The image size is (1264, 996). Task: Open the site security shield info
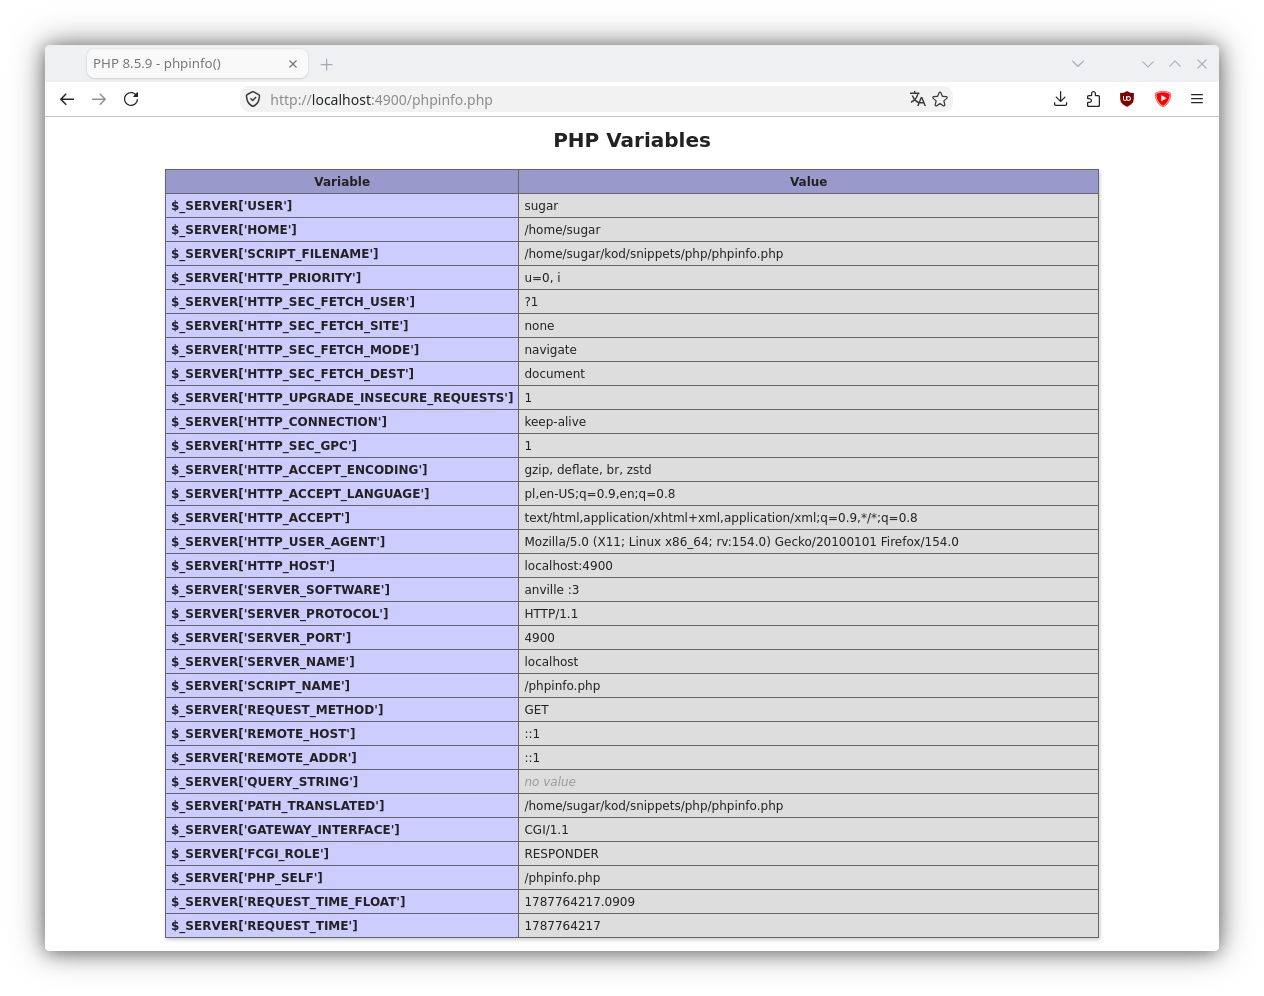click(253, 99)
